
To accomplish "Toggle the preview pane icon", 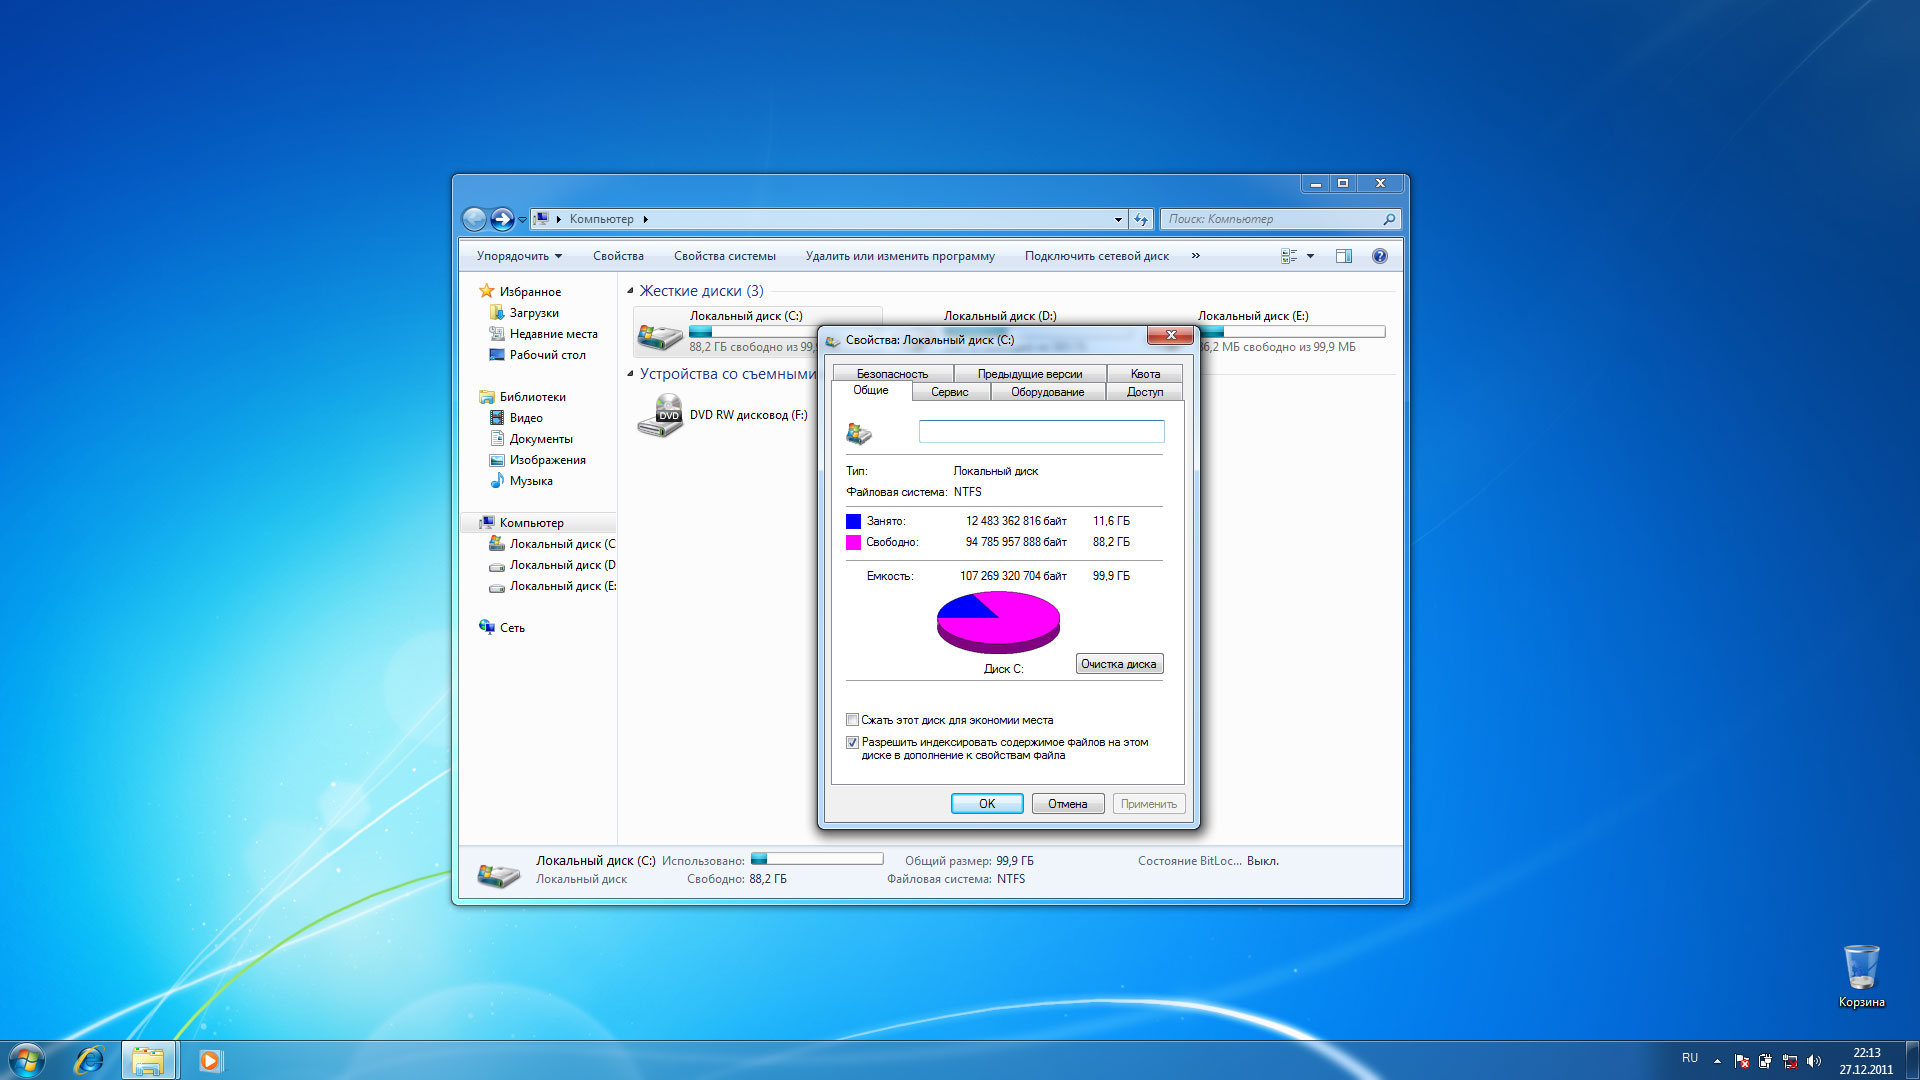I will (1343, 256).
